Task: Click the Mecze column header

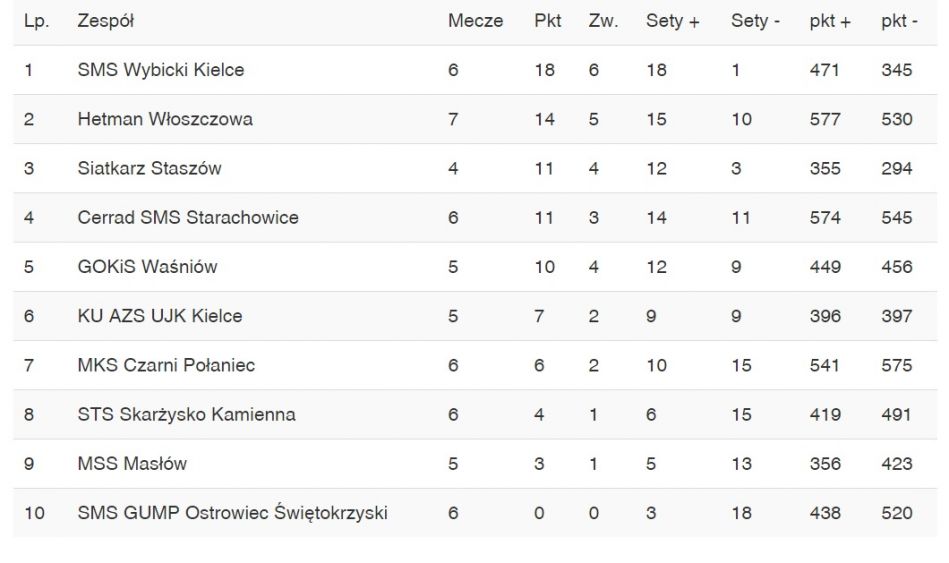Action: pyautogui.click(x=475, y=21)
